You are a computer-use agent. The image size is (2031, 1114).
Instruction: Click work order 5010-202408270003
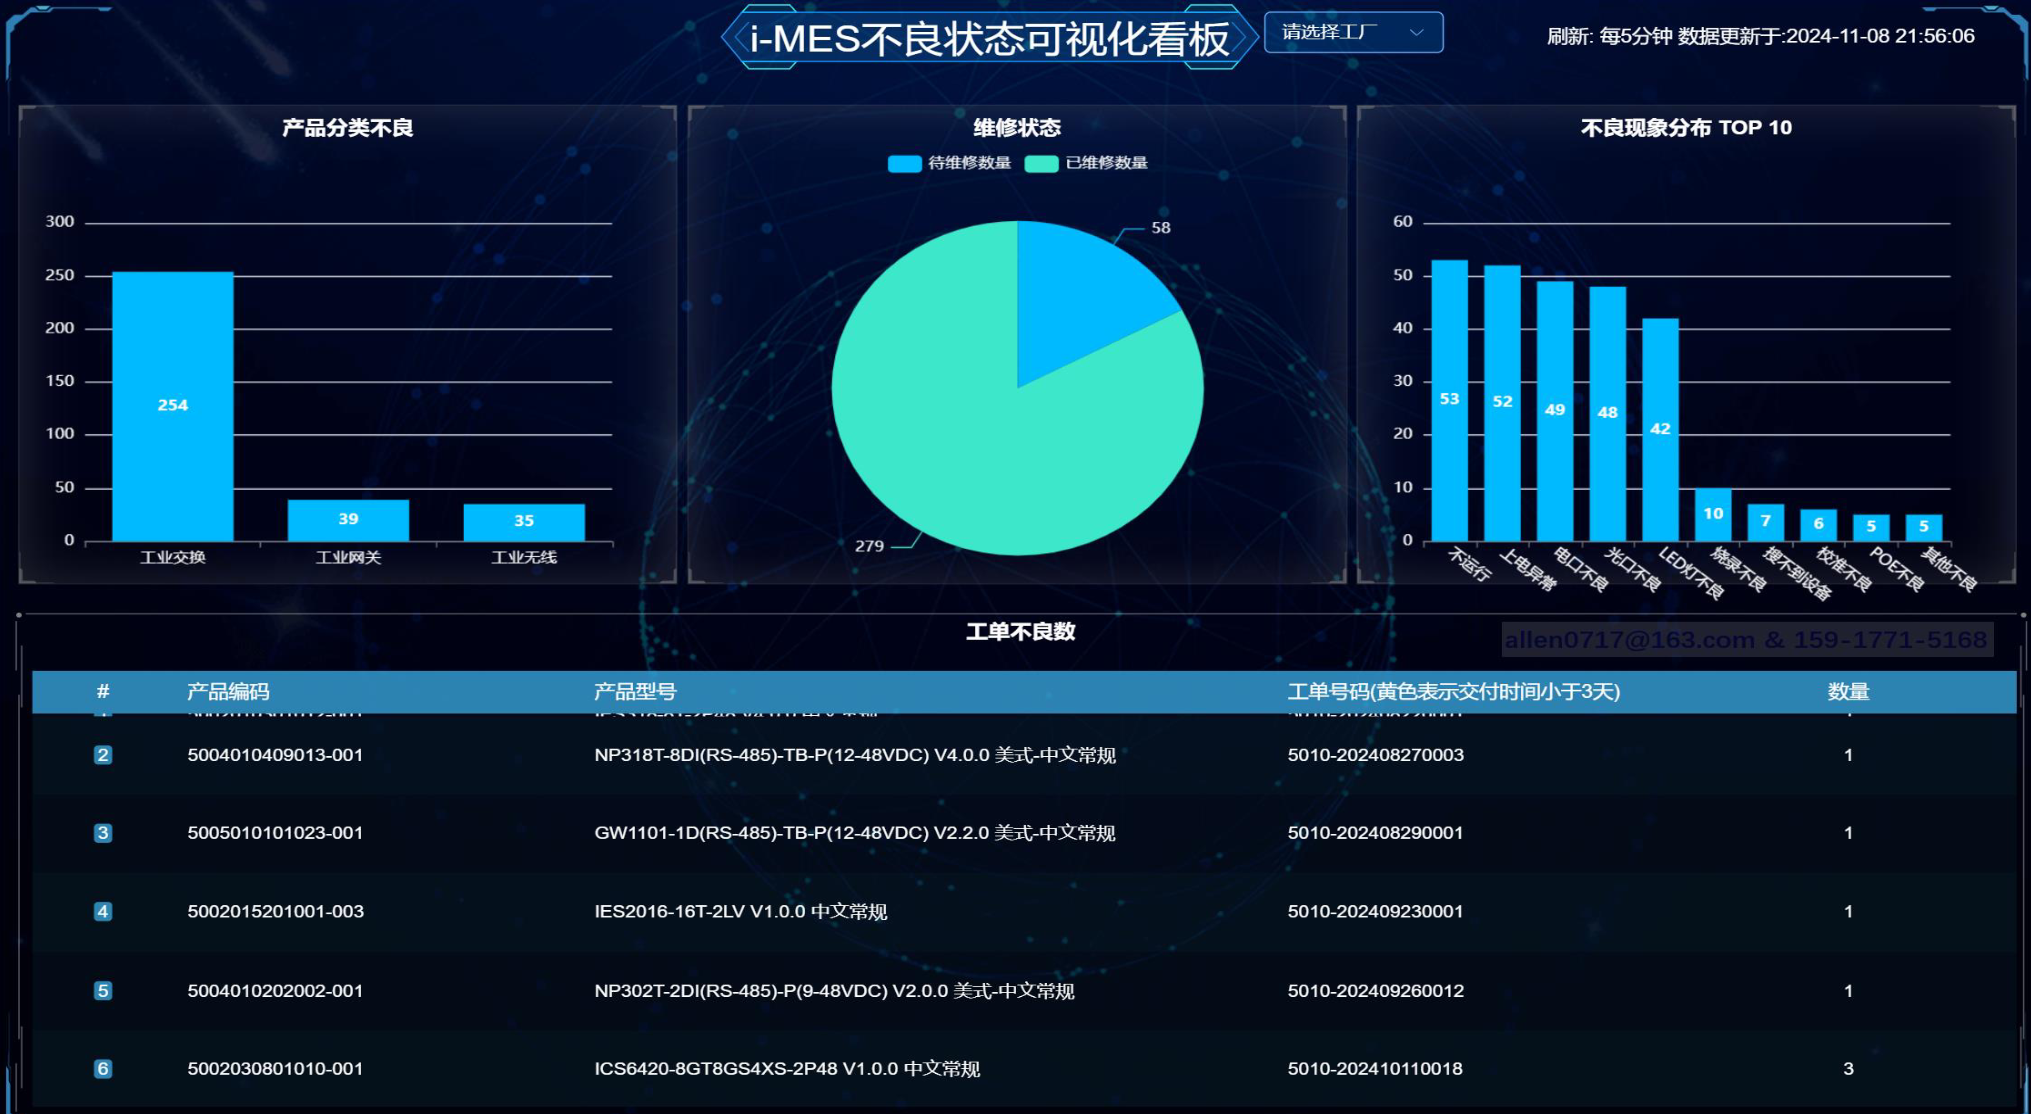pos(1375,755)
